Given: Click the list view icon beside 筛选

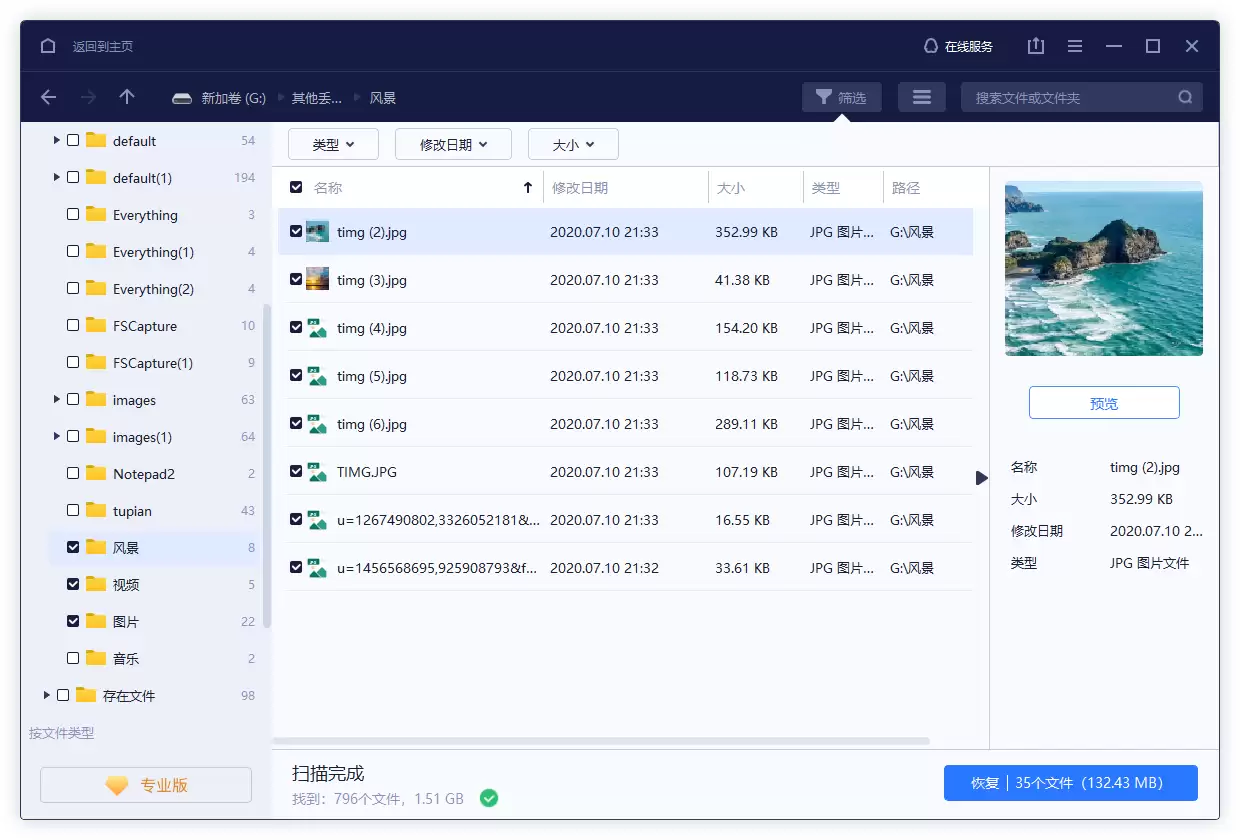Looking at the screenshot, I should (x=921, y=96).
